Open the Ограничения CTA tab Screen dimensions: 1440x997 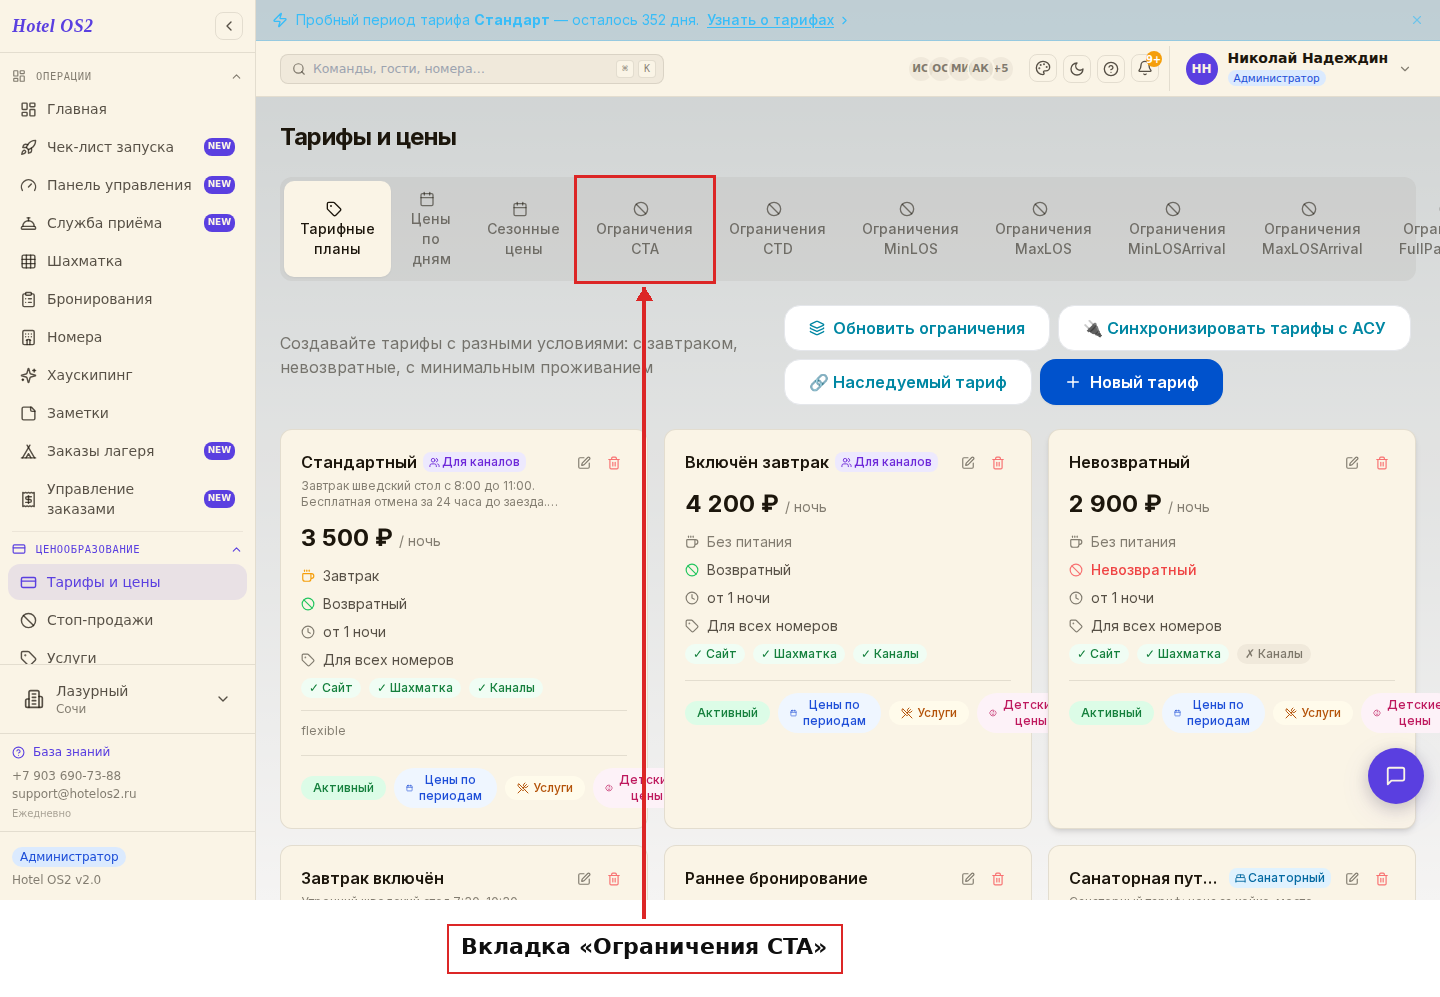645,229
